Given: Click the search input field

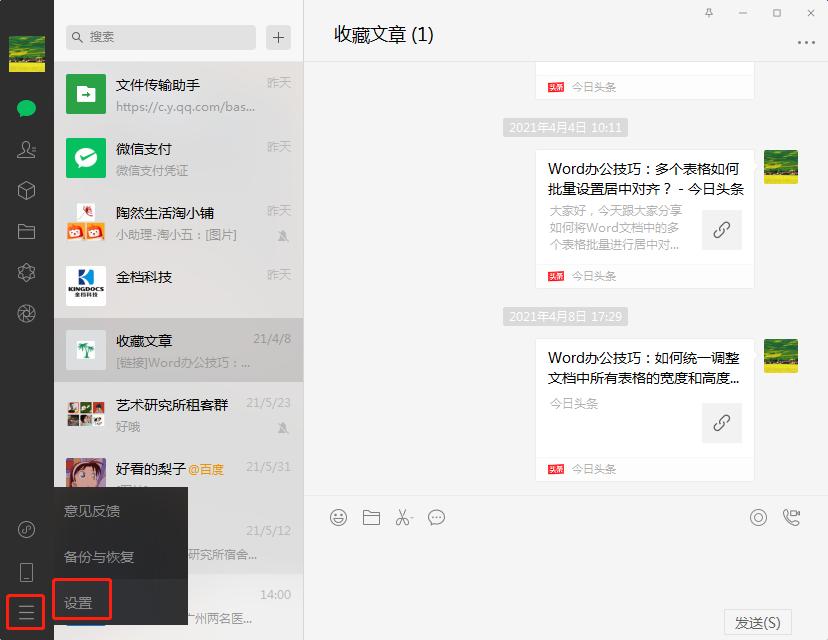Looking at the screenshot, I should point(159,37).
